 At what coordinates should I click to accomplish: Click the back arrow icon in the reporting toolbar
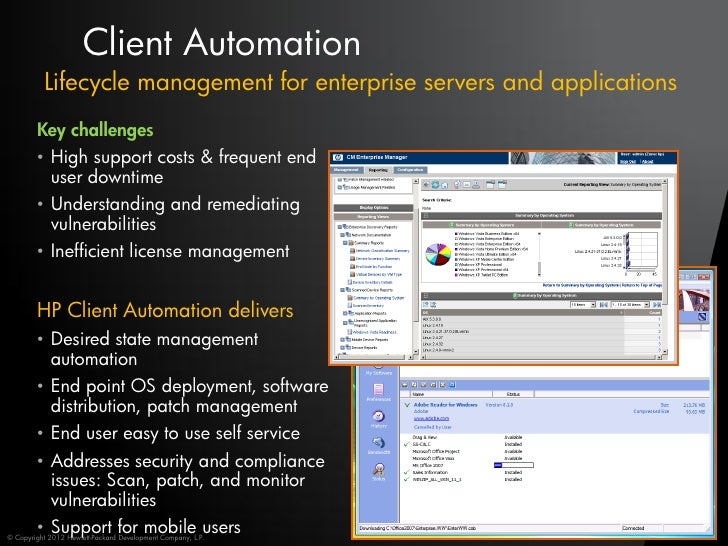pos(426,185)
